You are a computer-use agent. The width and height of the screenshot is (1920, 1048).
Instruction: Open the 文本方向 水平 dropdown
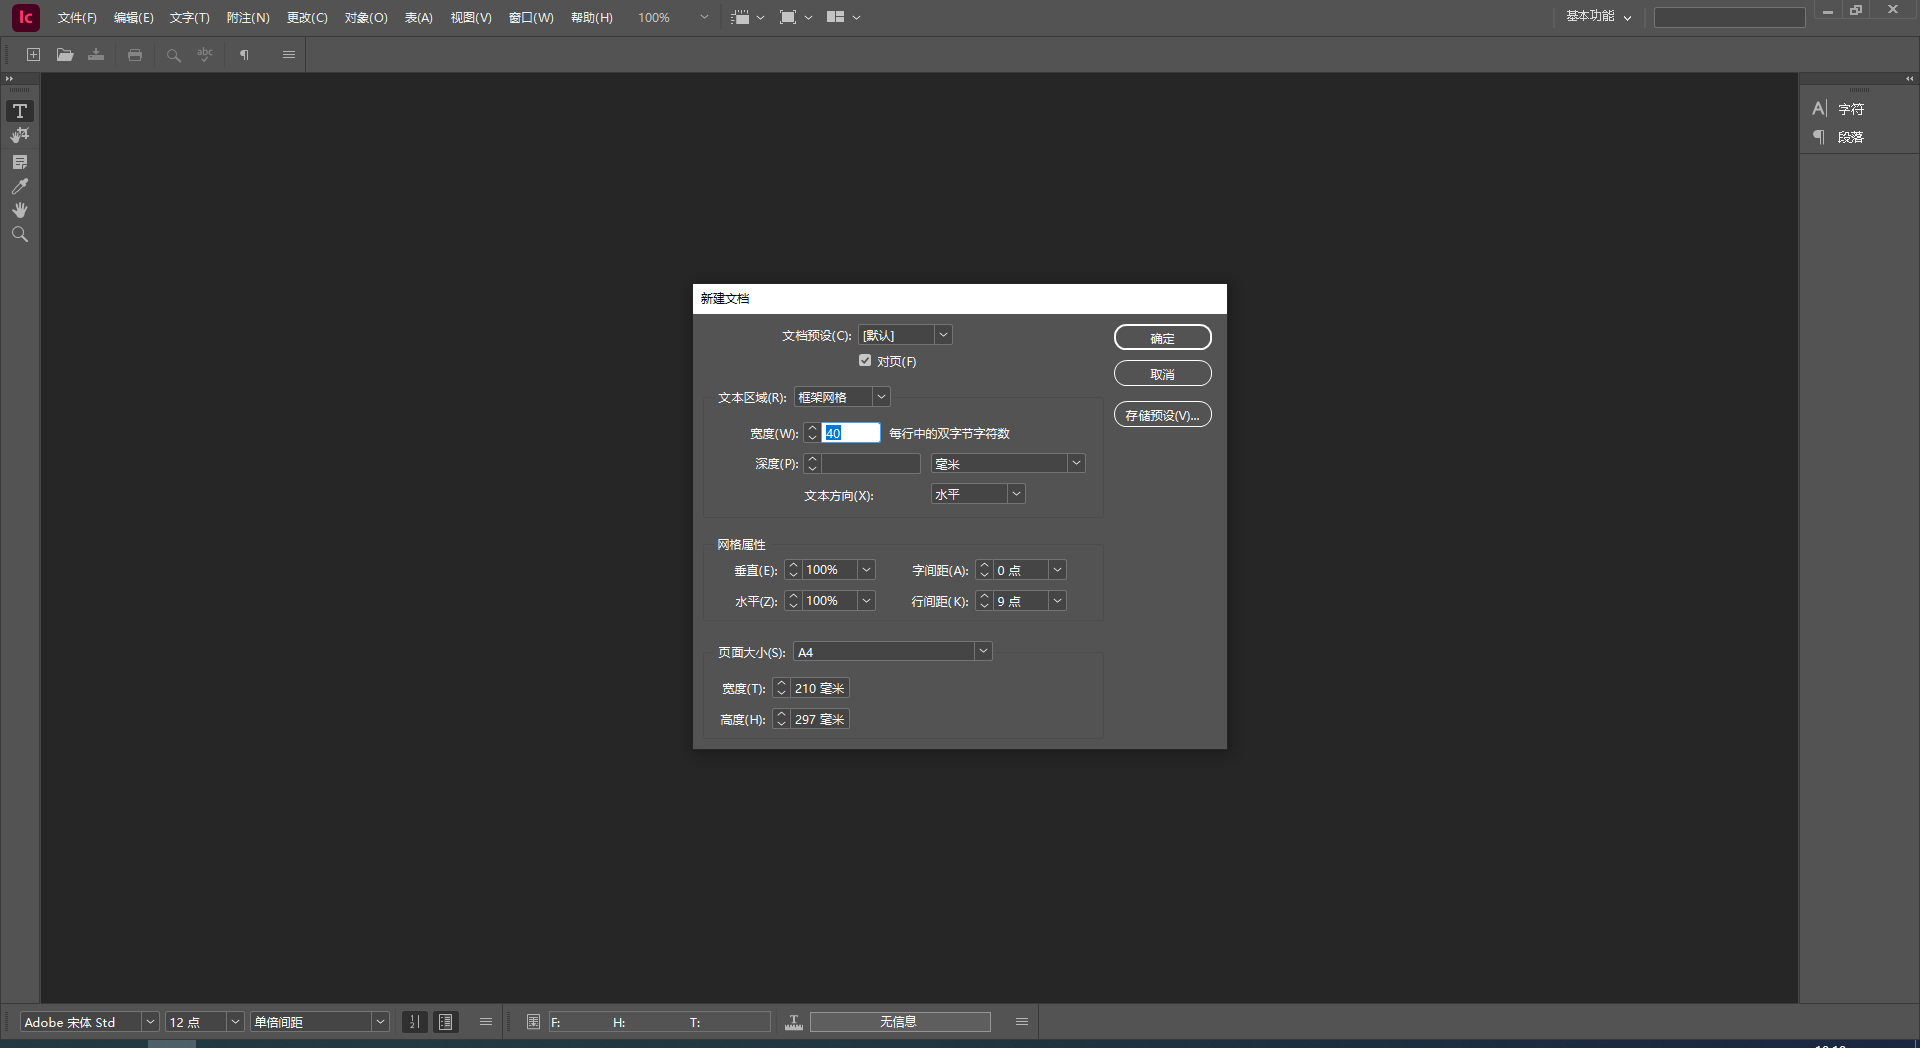tap(978, 494)
